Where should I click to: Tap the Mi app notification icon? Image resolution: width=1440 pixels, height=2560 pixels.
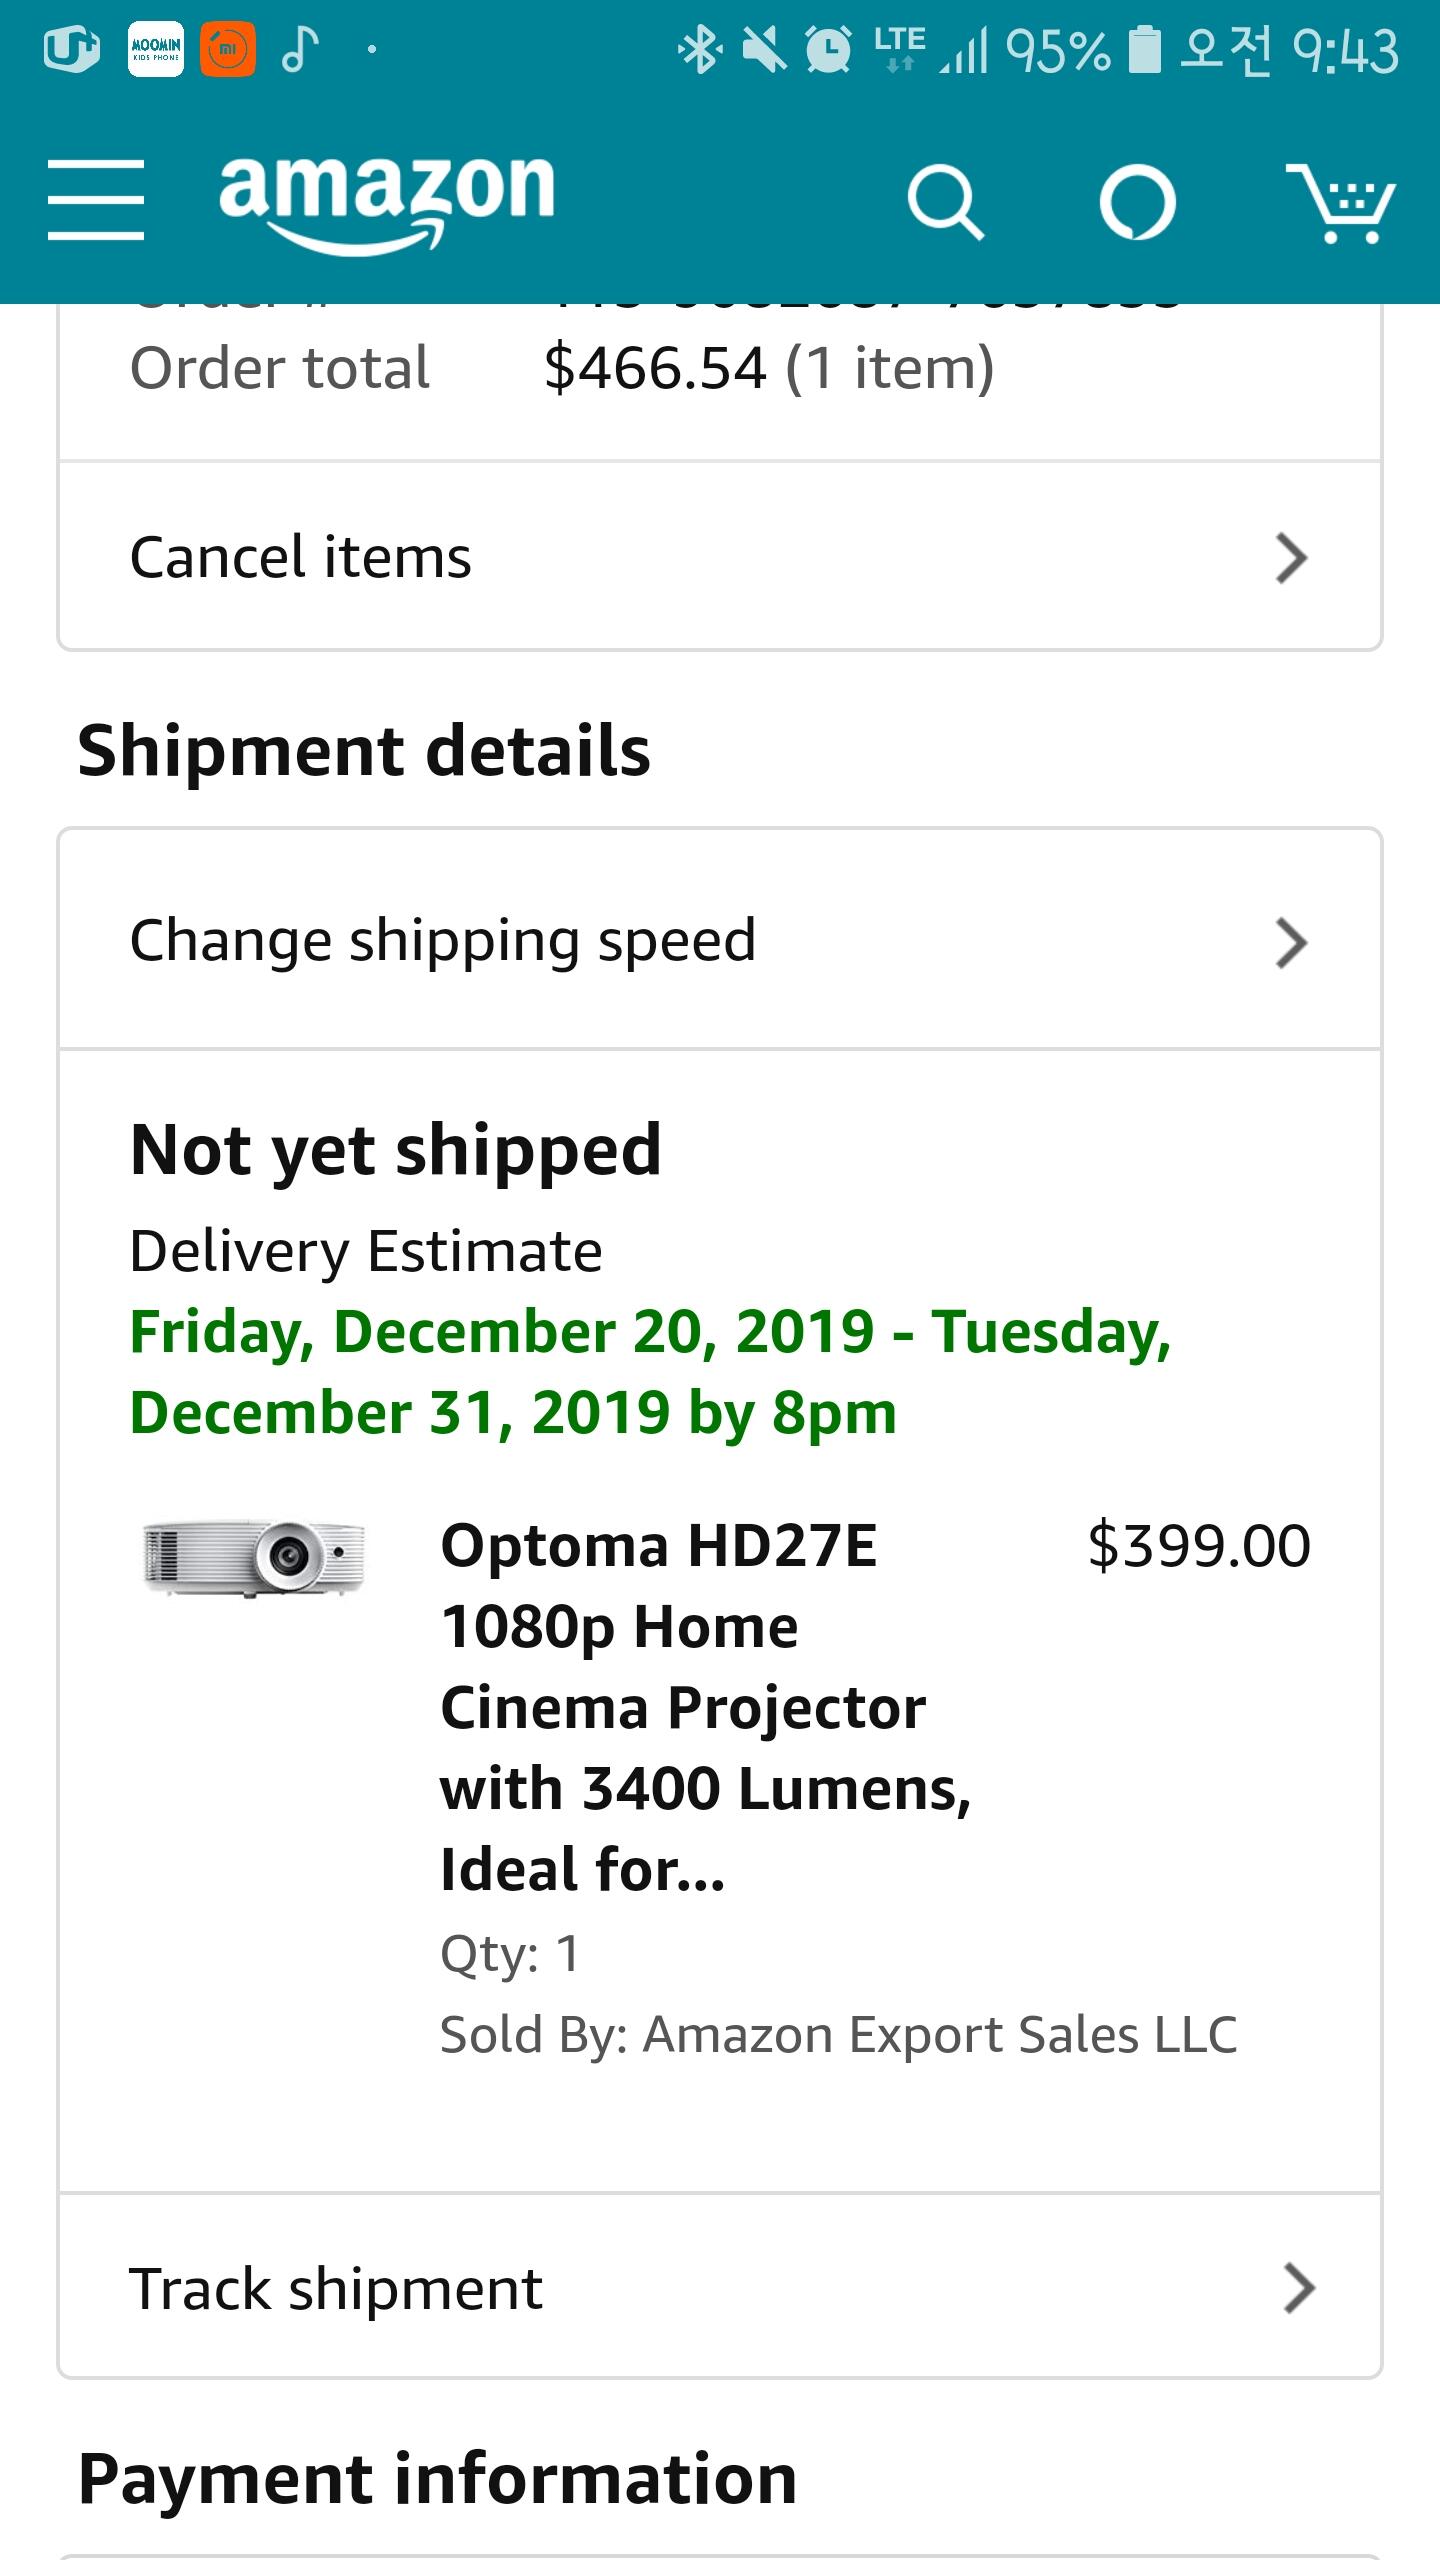(228, 50)
